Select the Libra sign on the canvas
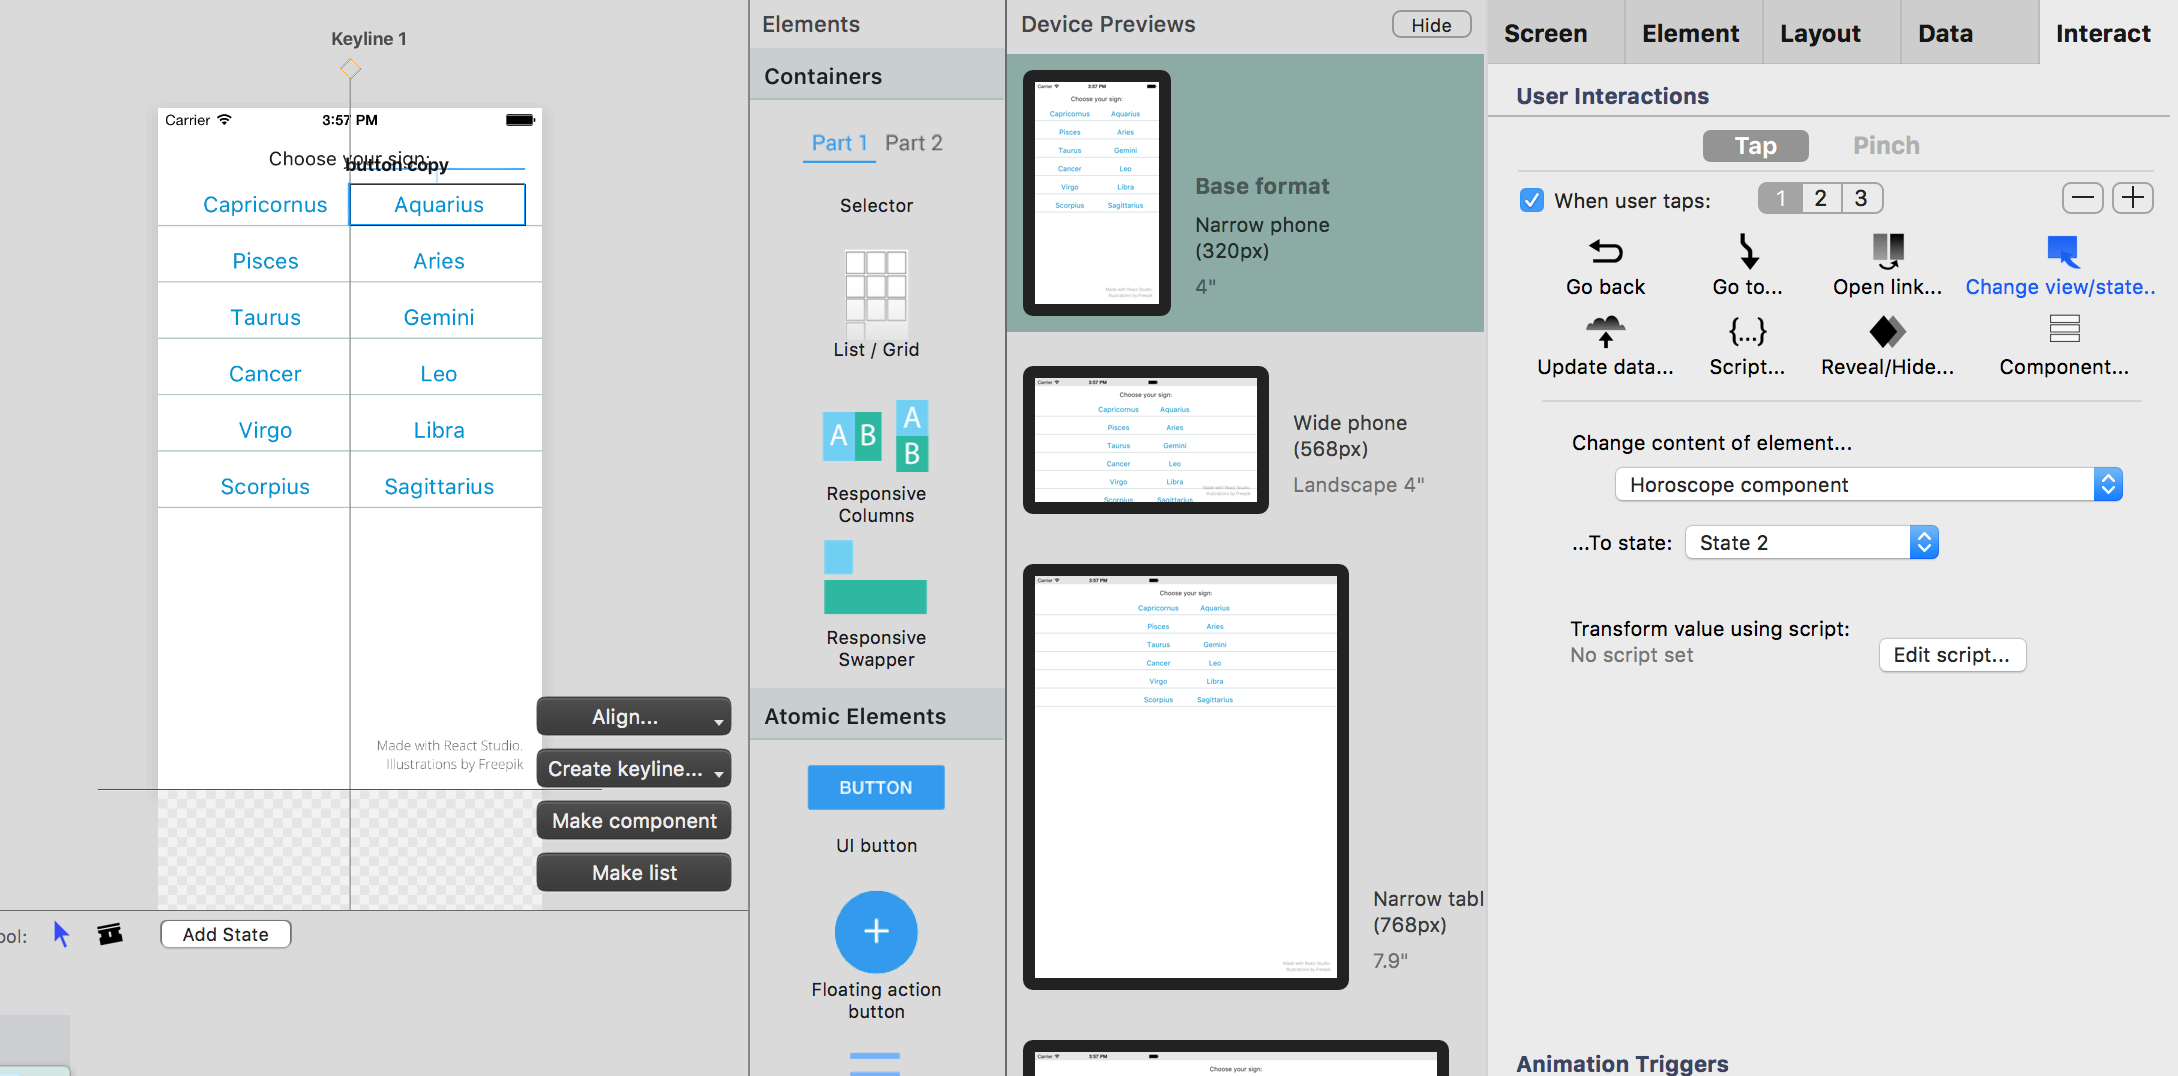The height and width of the screenshot is (1076, 2178). click(x=439, y=431)
